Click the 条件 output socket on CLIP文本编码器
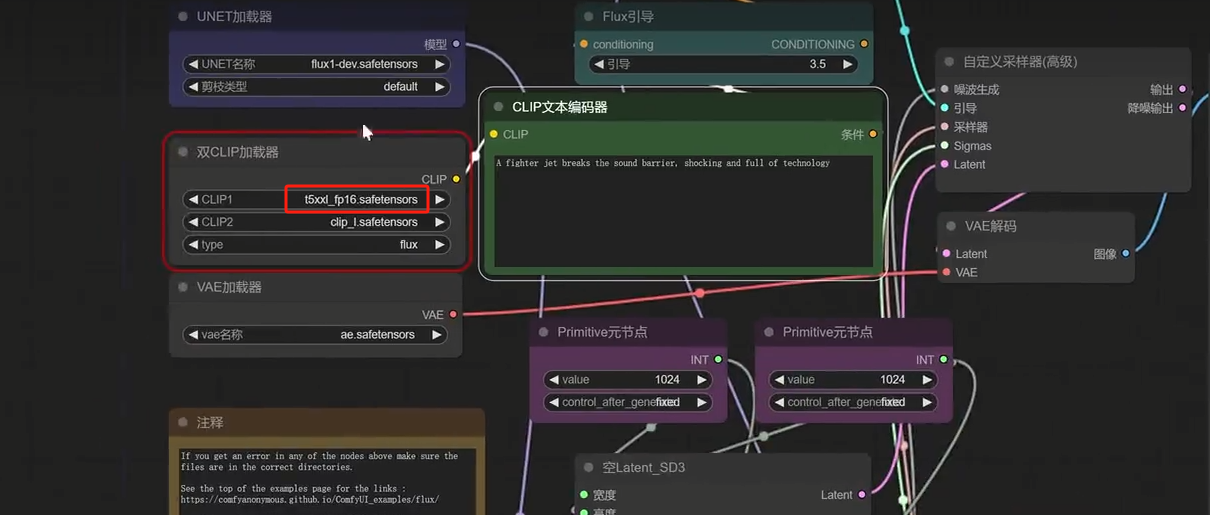The image size is (1210, 515). [x=873, y=134]
